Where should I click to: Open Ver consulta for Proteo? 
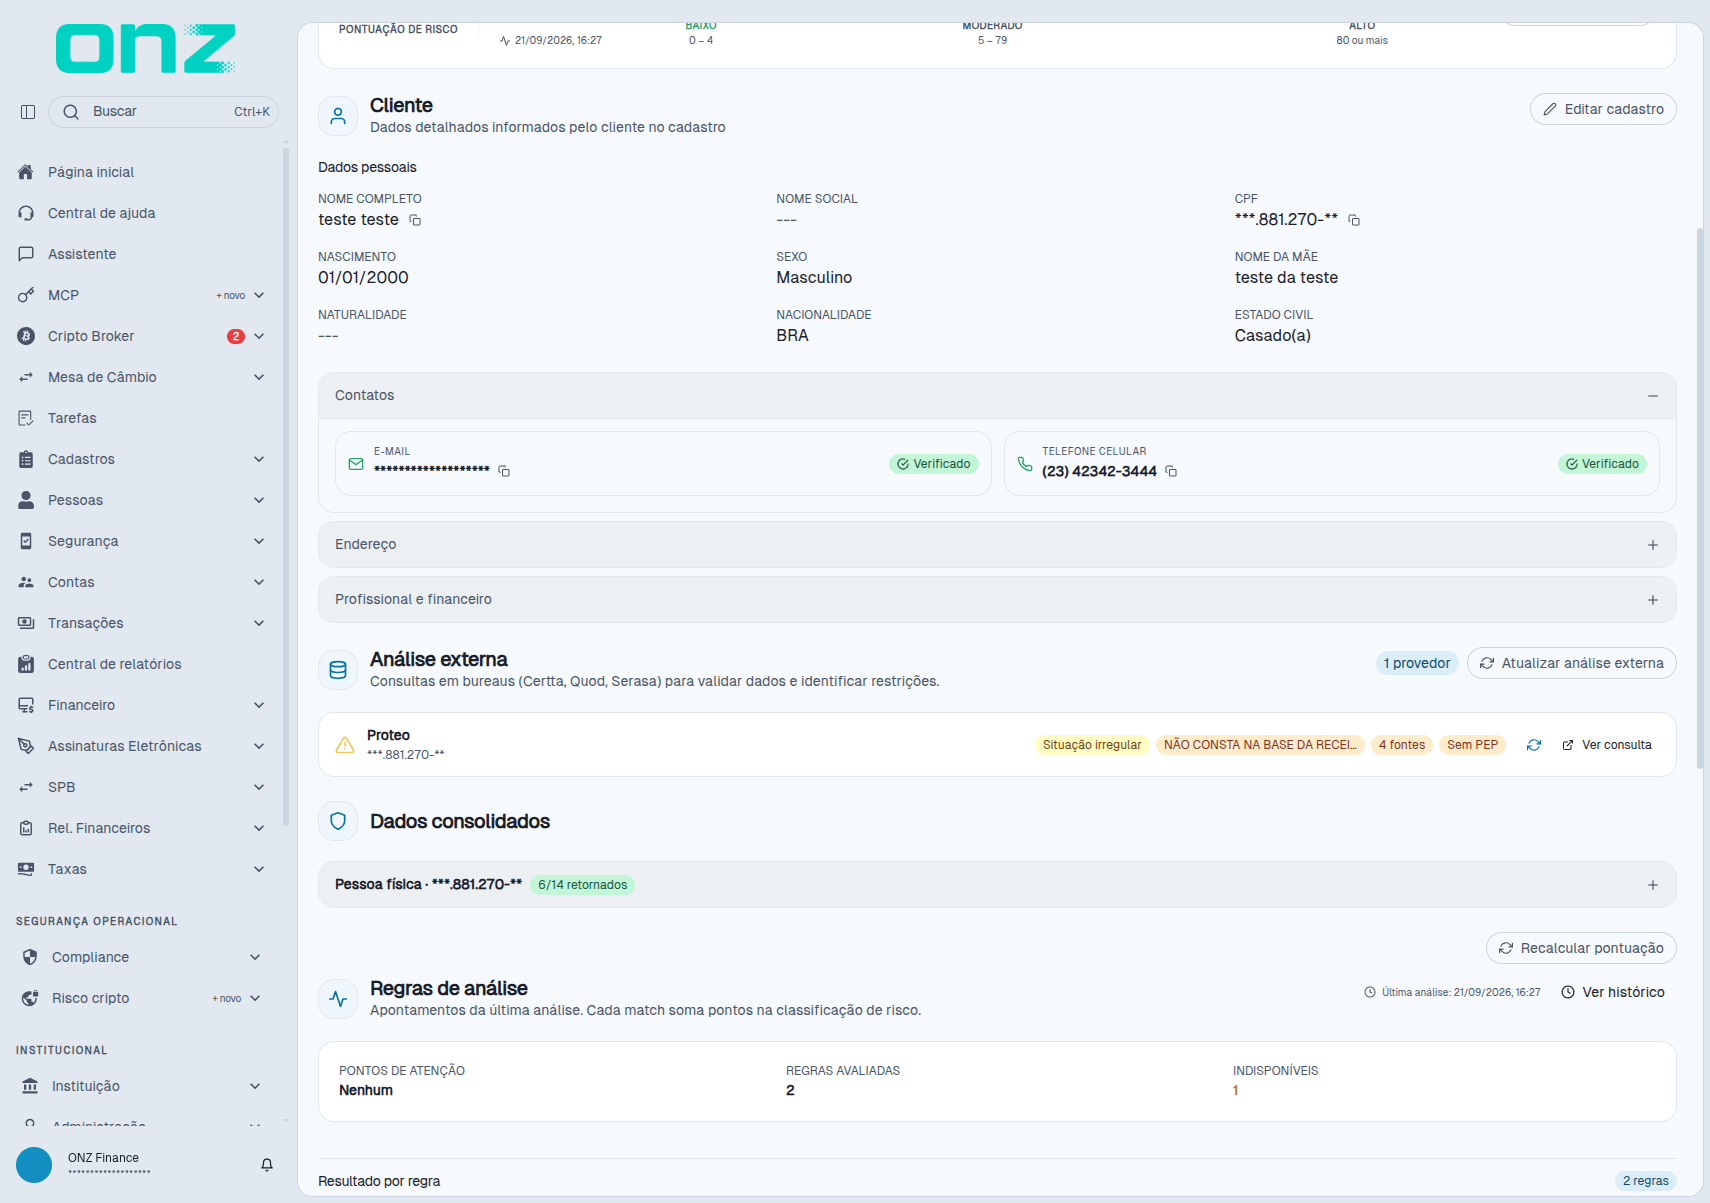coord(1607,745)
